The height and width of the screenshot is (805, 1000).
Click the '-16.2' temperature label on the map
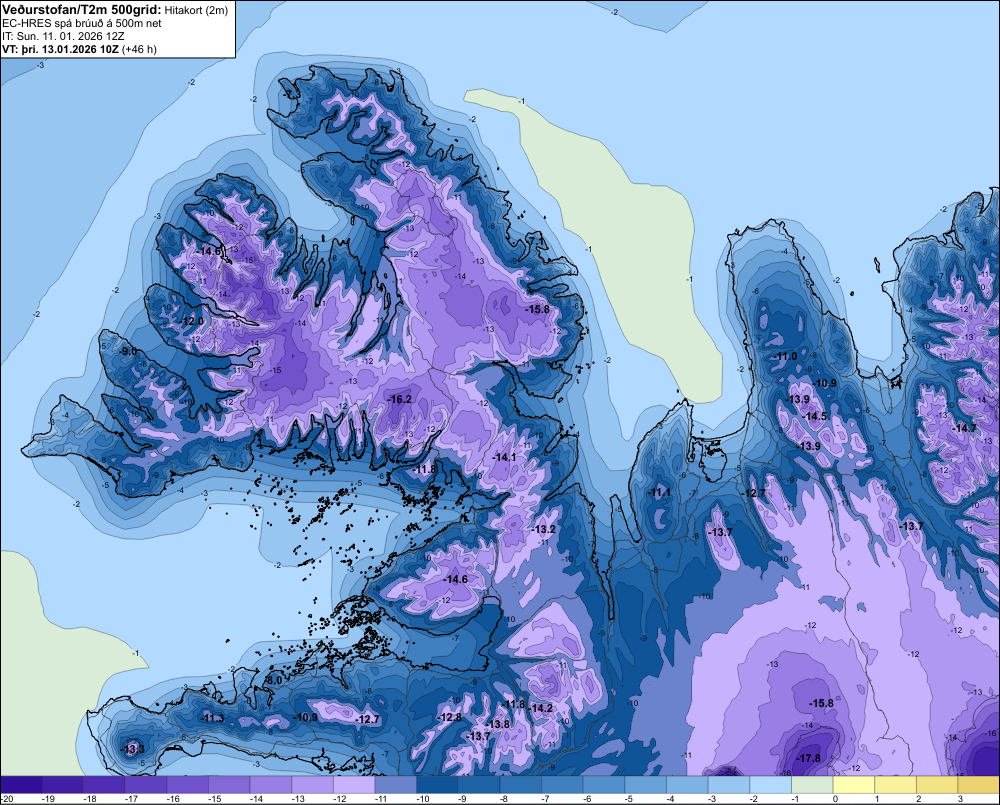pos(399,399)
